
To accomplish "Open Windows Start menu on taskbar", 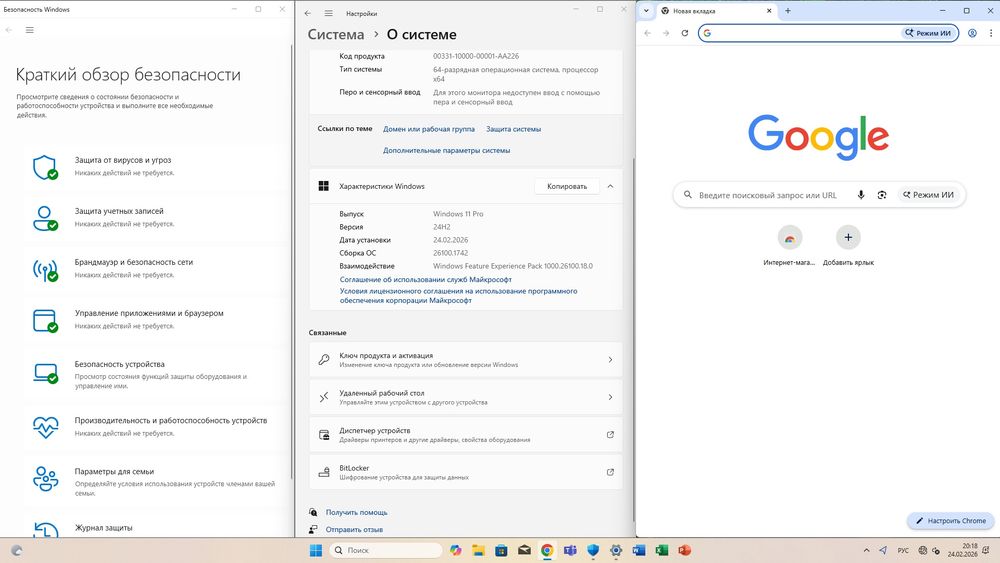I will (316, 550).
